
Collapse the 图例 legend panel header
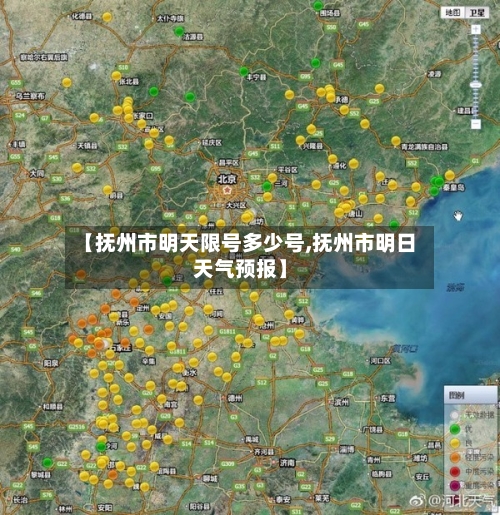tap(470, 395)
